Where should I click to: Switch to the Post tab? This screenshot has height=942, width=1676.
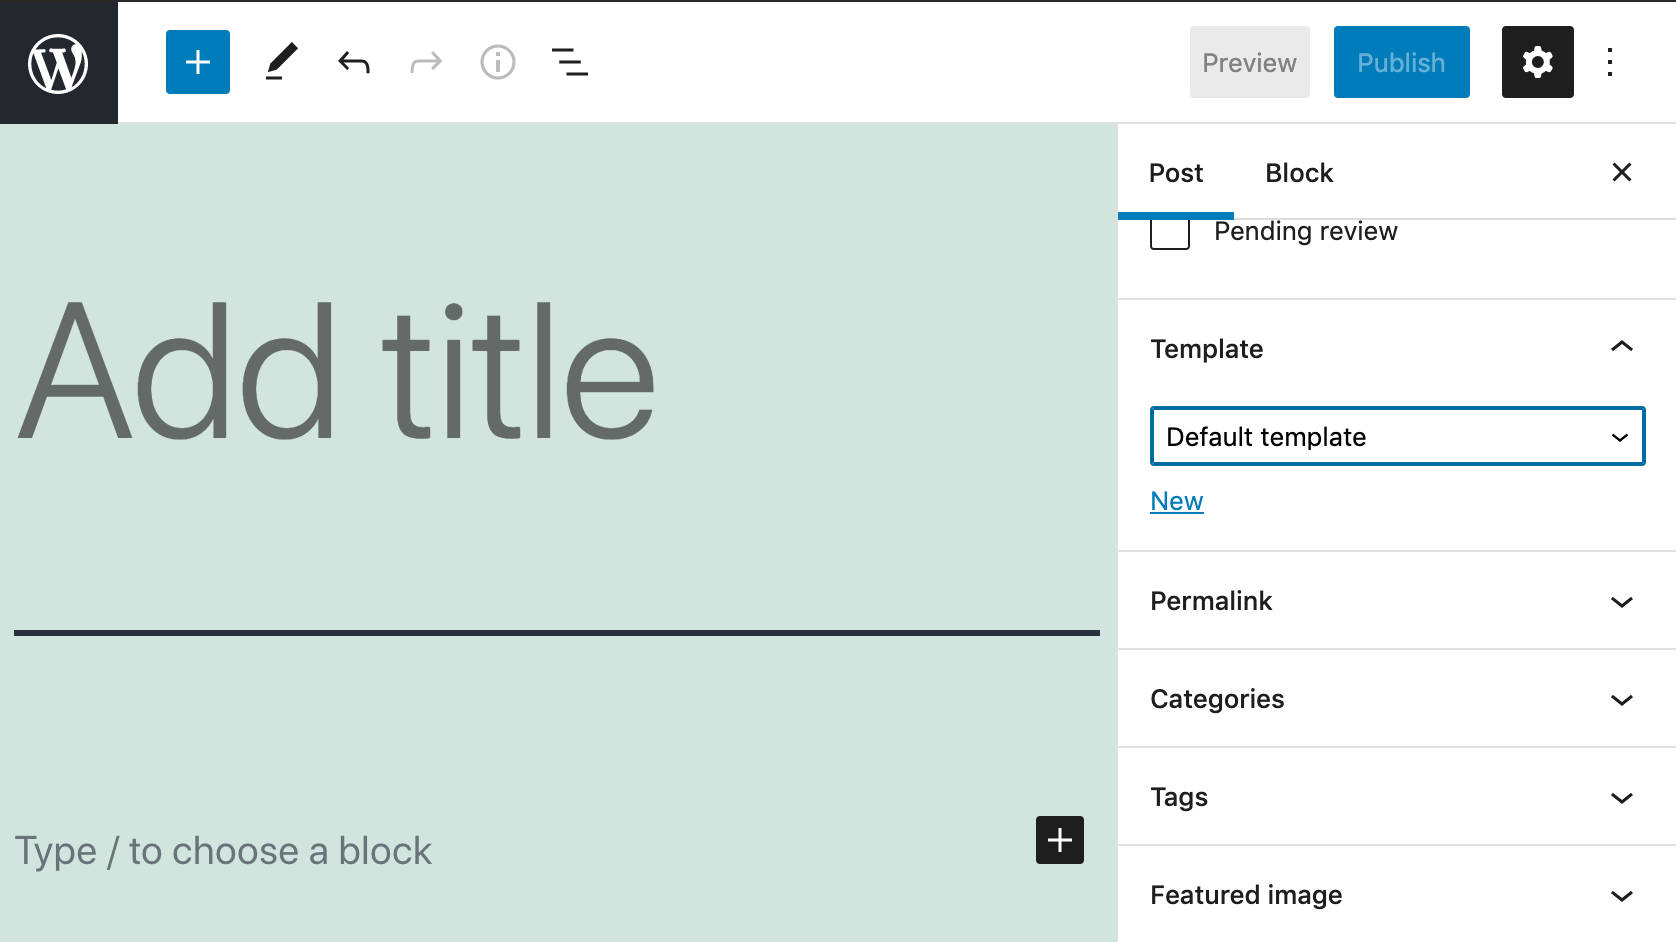1176,172
